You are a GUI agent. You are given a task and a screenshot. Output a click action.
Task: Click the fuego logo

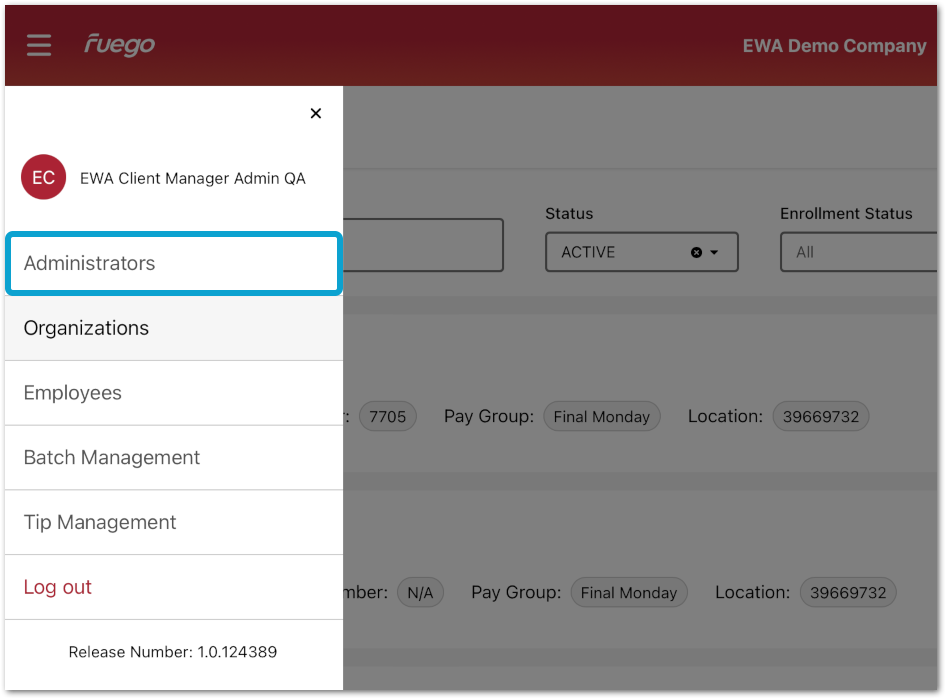coord(119,45)
